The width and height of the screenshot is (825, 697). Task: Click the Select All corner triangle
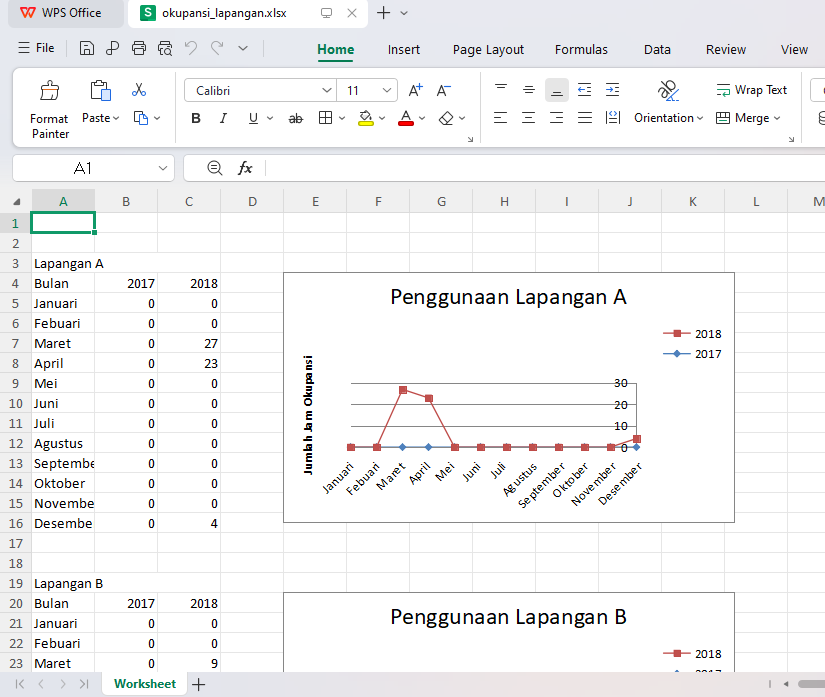tap(17, 201)
